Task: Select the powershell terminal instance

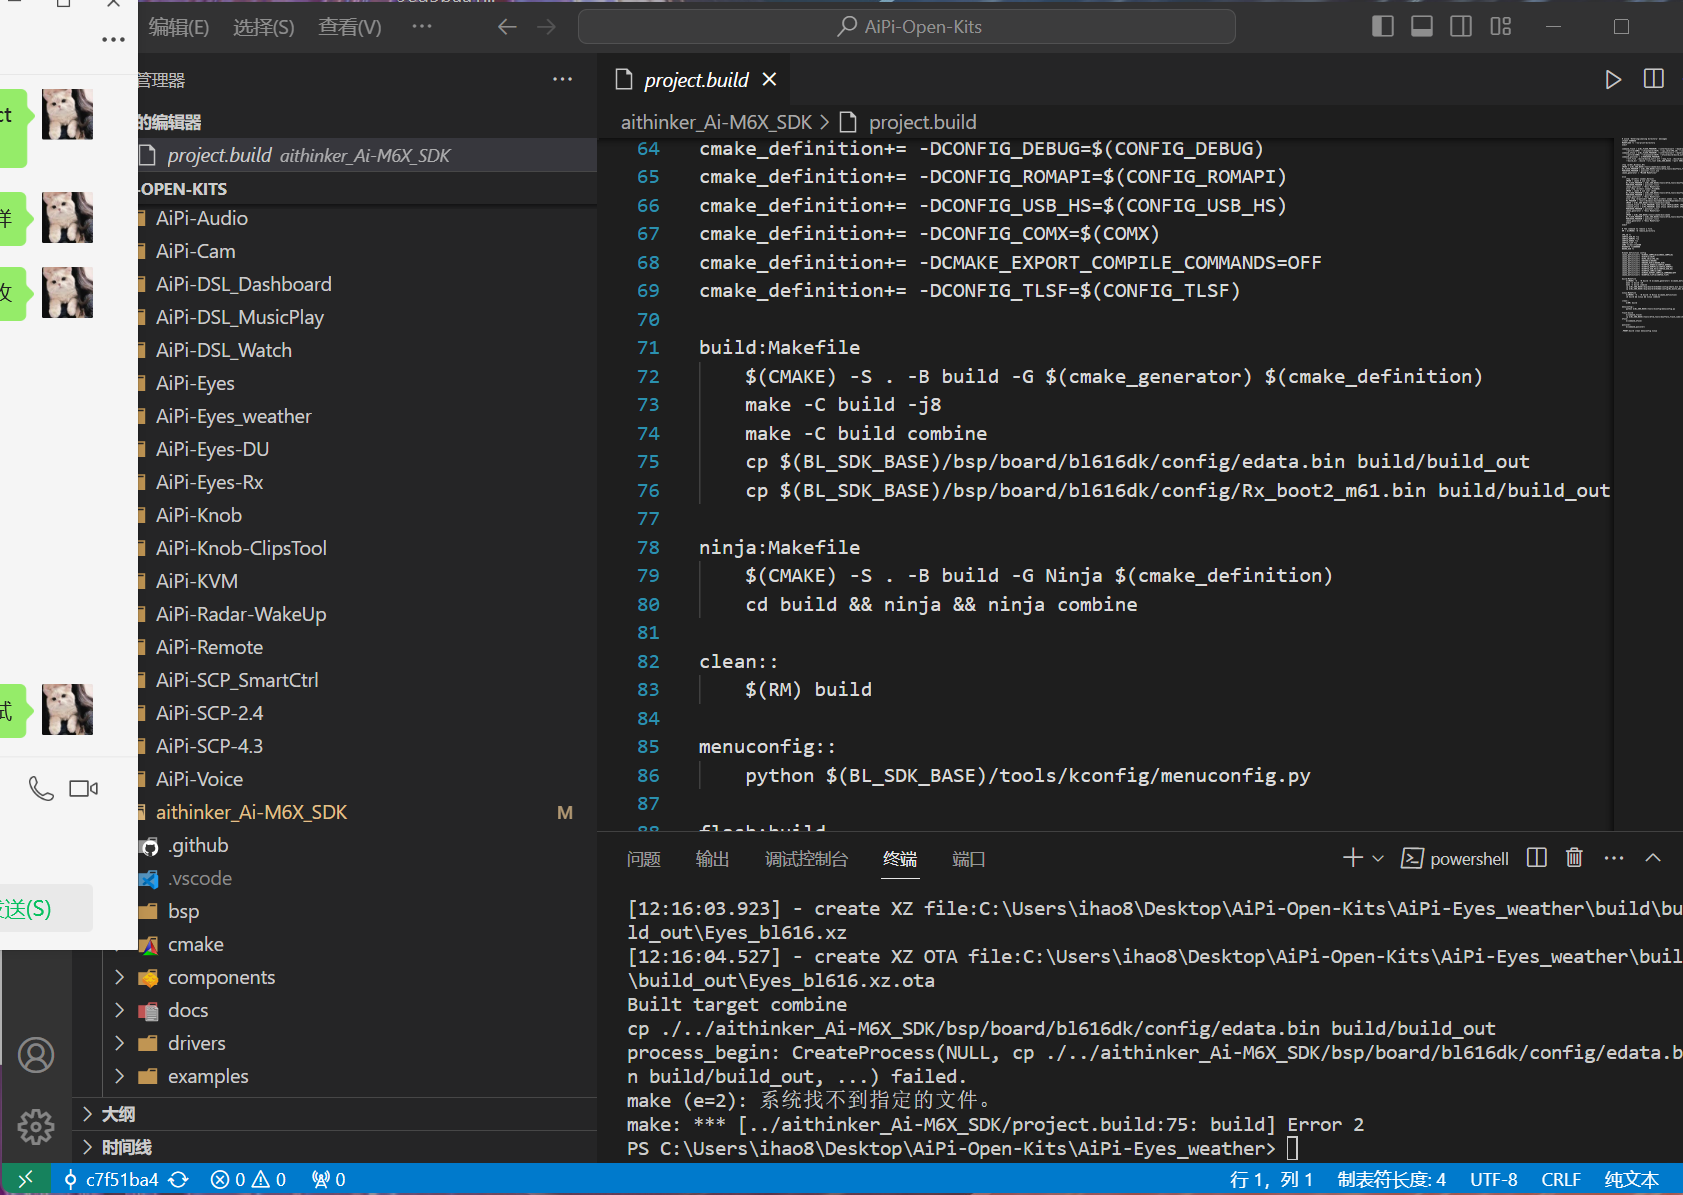Action: click(x=1455, y=858)
